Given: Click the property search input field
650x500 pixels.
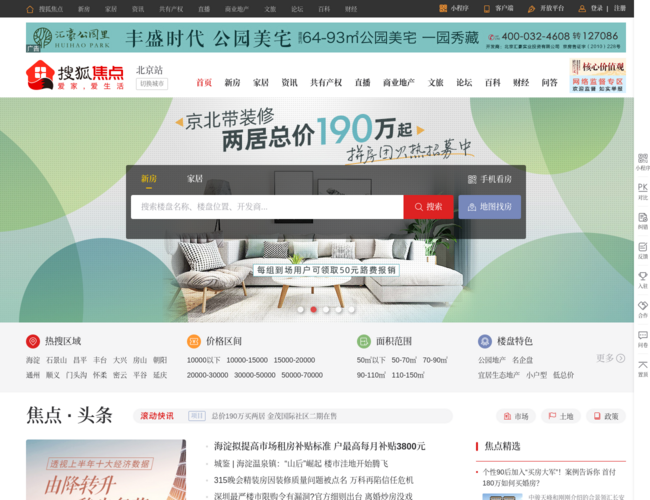Looking at the screenshot, I should click(x=267, y=207).
